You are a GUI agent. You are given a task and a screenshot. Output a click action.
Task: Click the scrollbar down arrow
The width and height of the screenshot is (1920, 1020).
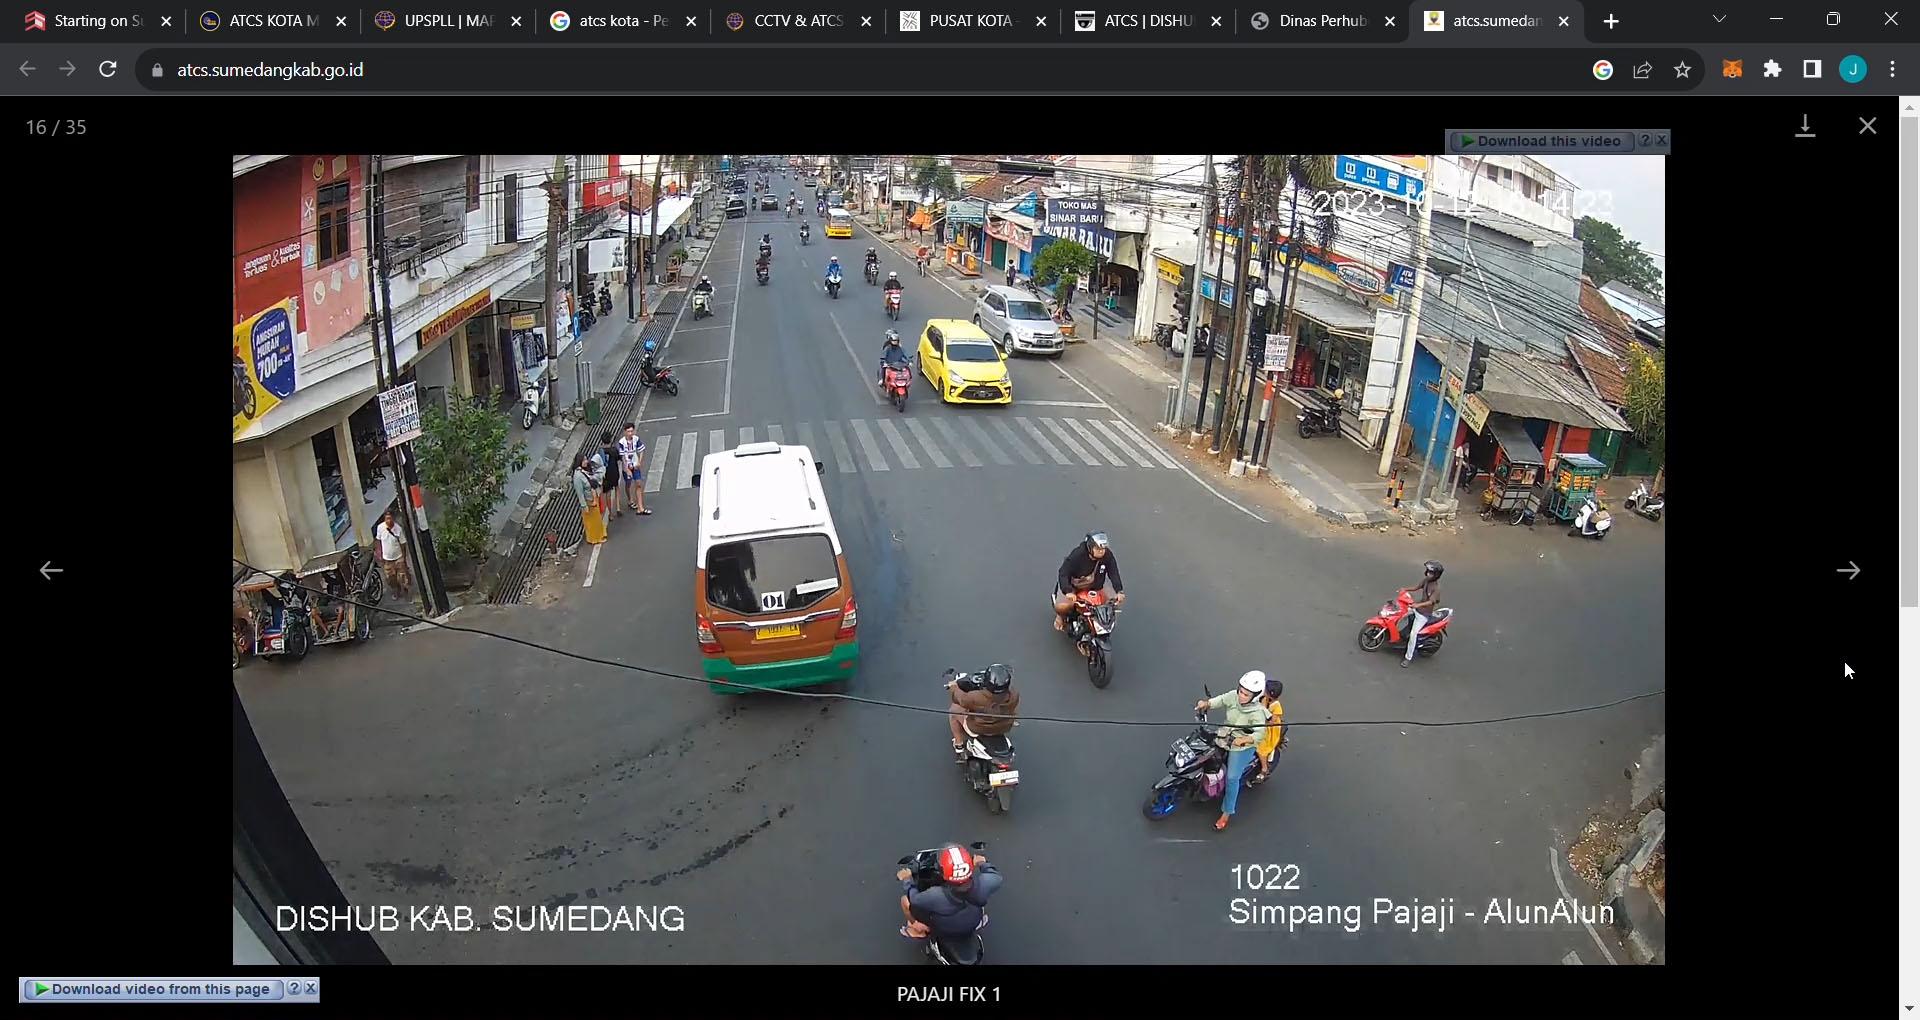point(1909,1009)
